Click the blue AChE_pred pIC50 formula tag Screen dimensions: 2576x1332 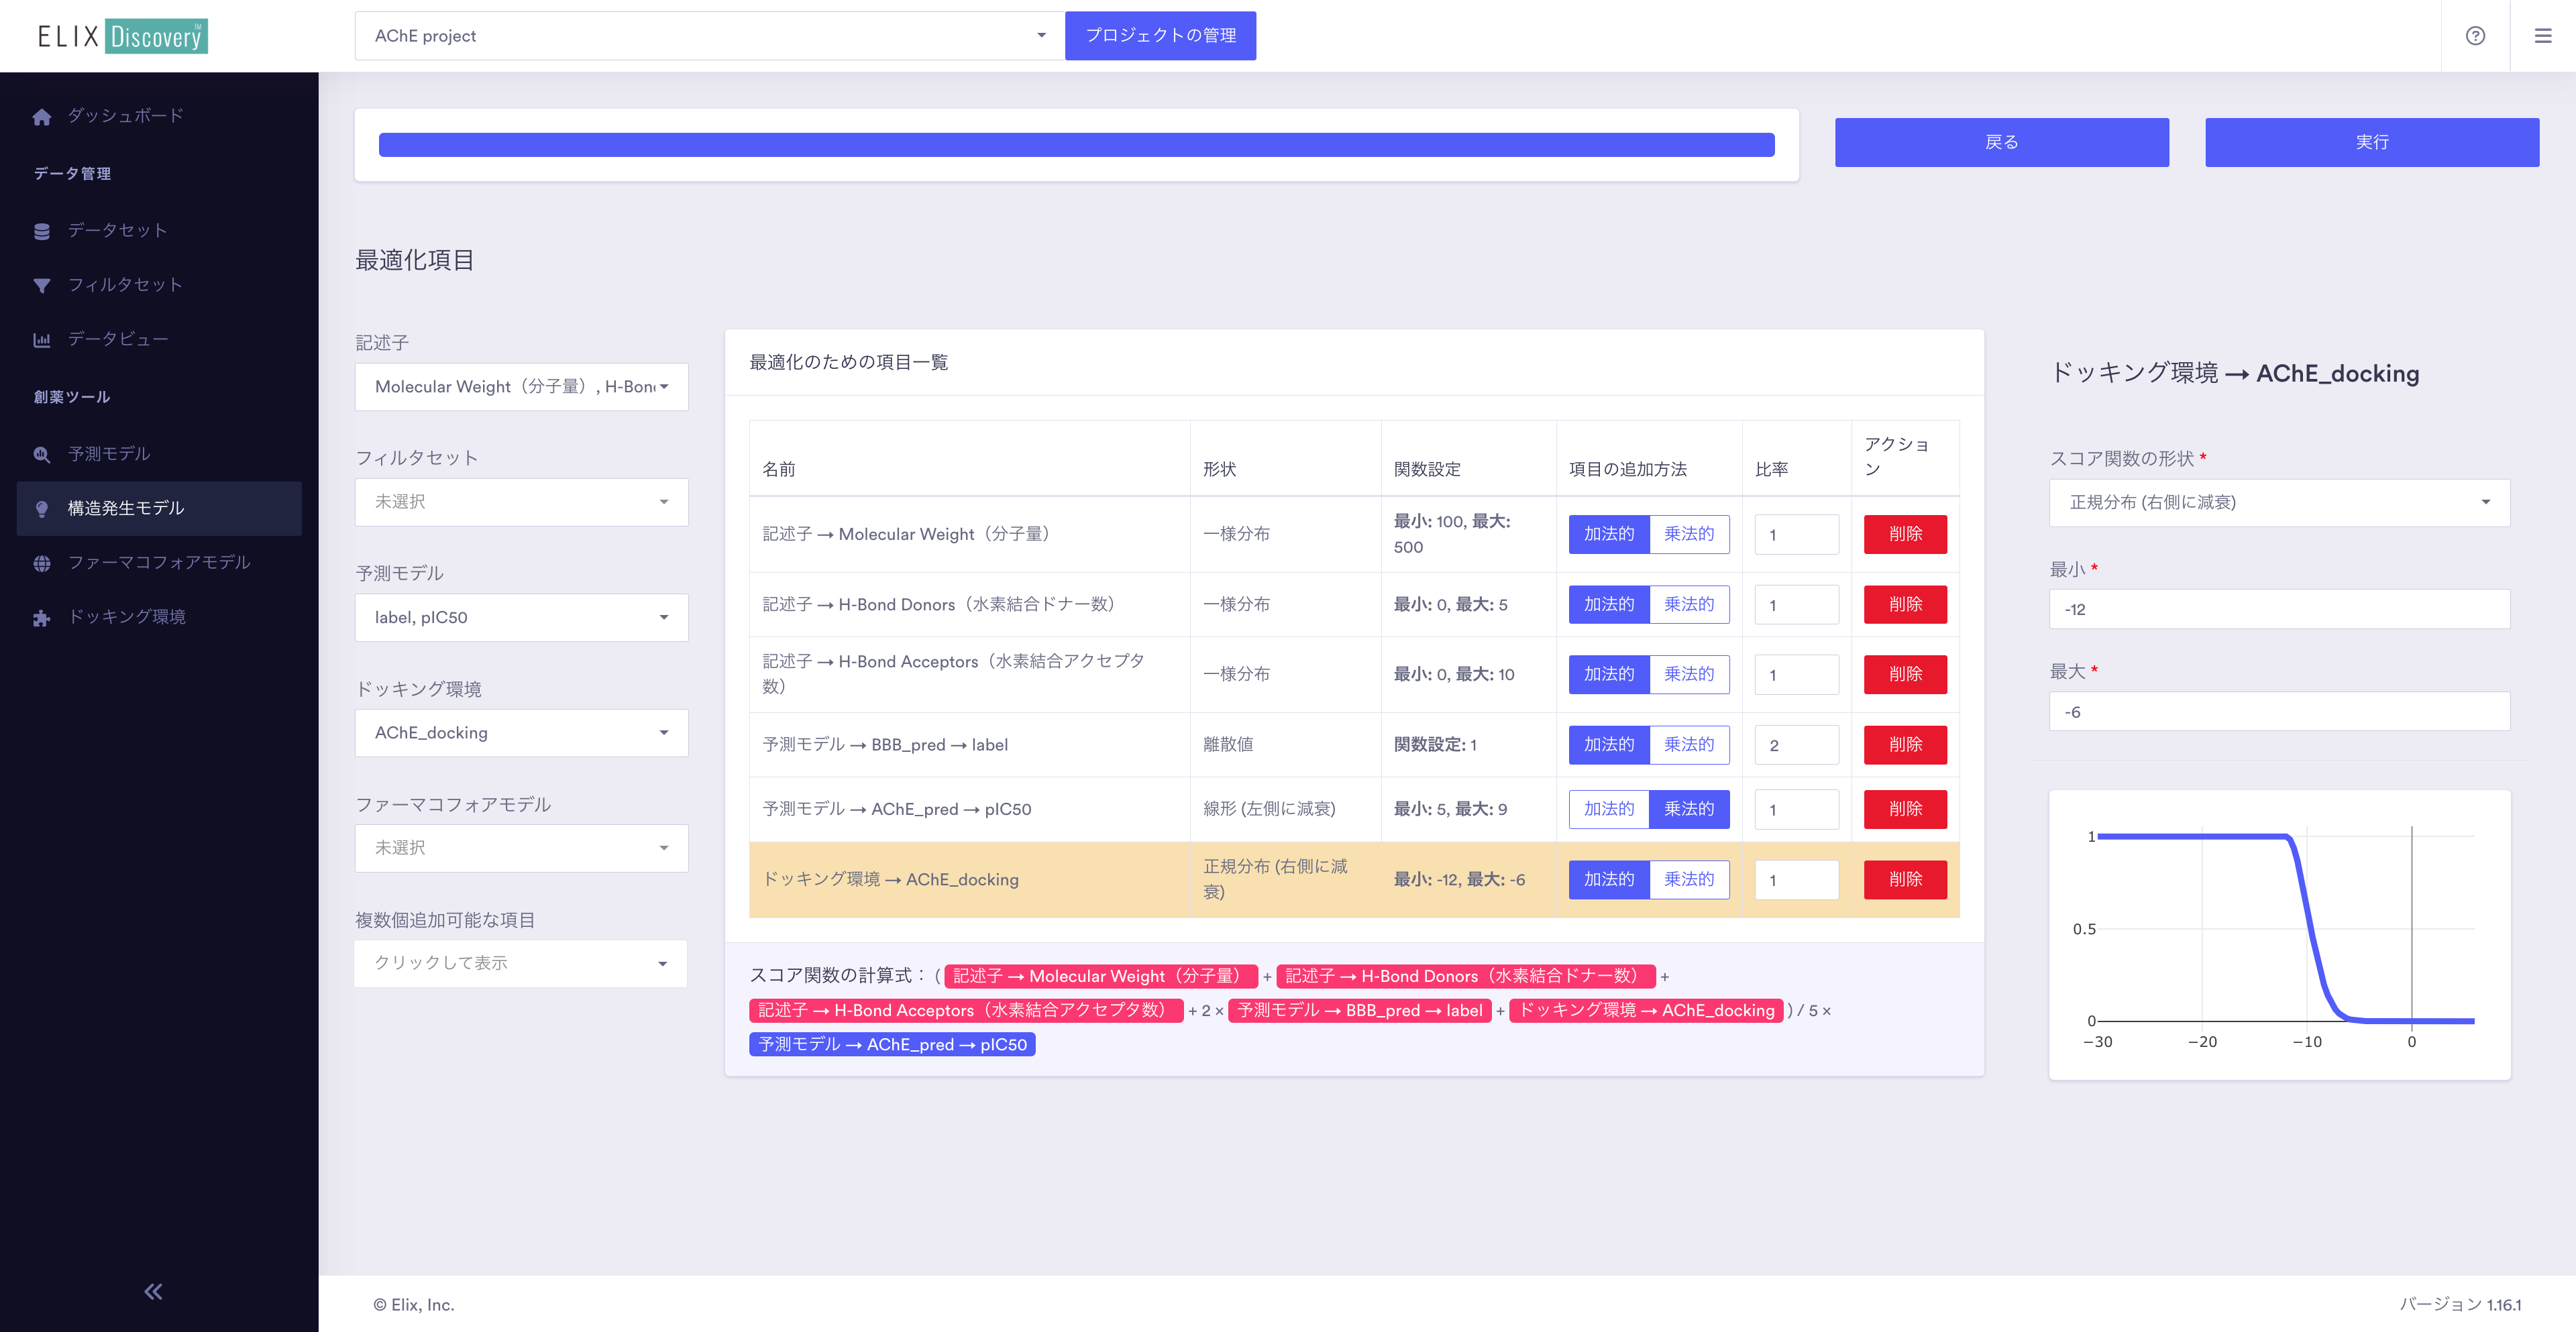coord(892,1045)
